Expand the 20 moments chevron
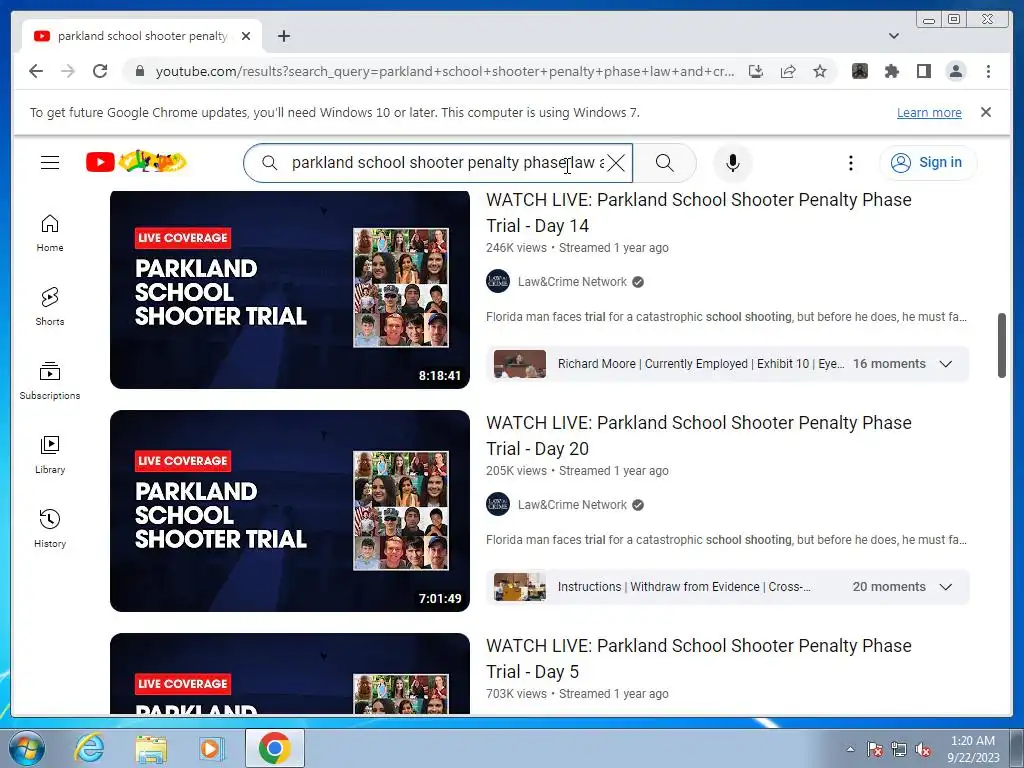 945,587
